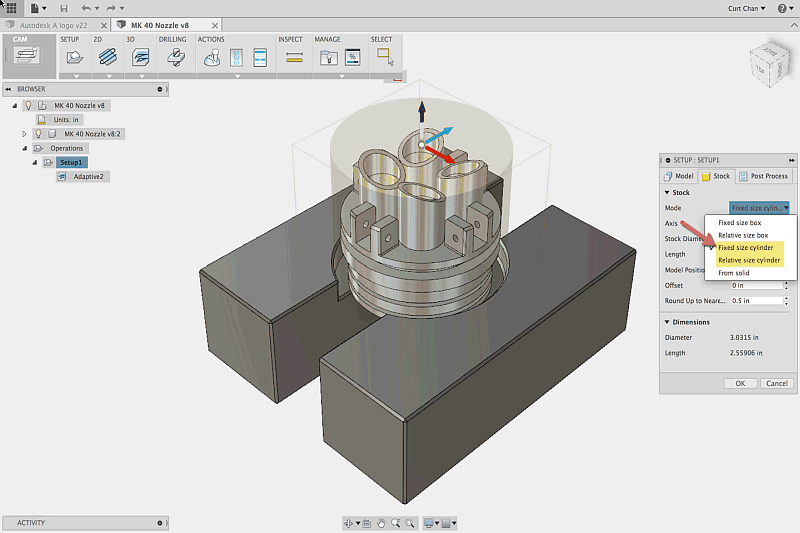This screenshot has width=800, height=533.
Task: Select the Adaptive2 operation in browser
Action: click(88, 177)
